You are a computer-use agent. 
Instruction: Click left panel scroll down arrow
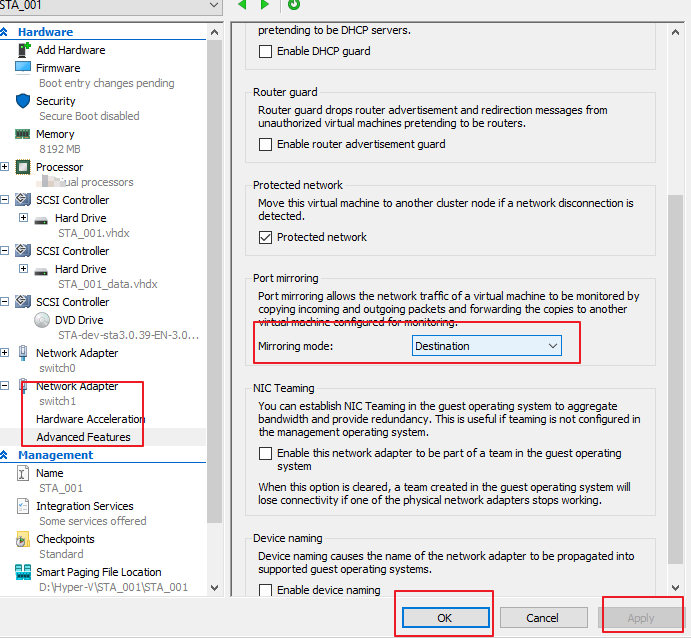(215, 588)
